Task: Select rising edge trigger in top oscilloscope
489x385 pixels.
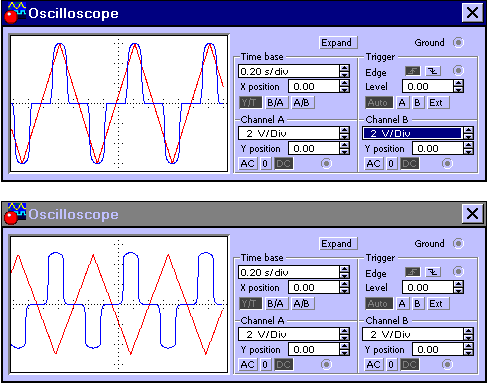Action: (413, 71)
